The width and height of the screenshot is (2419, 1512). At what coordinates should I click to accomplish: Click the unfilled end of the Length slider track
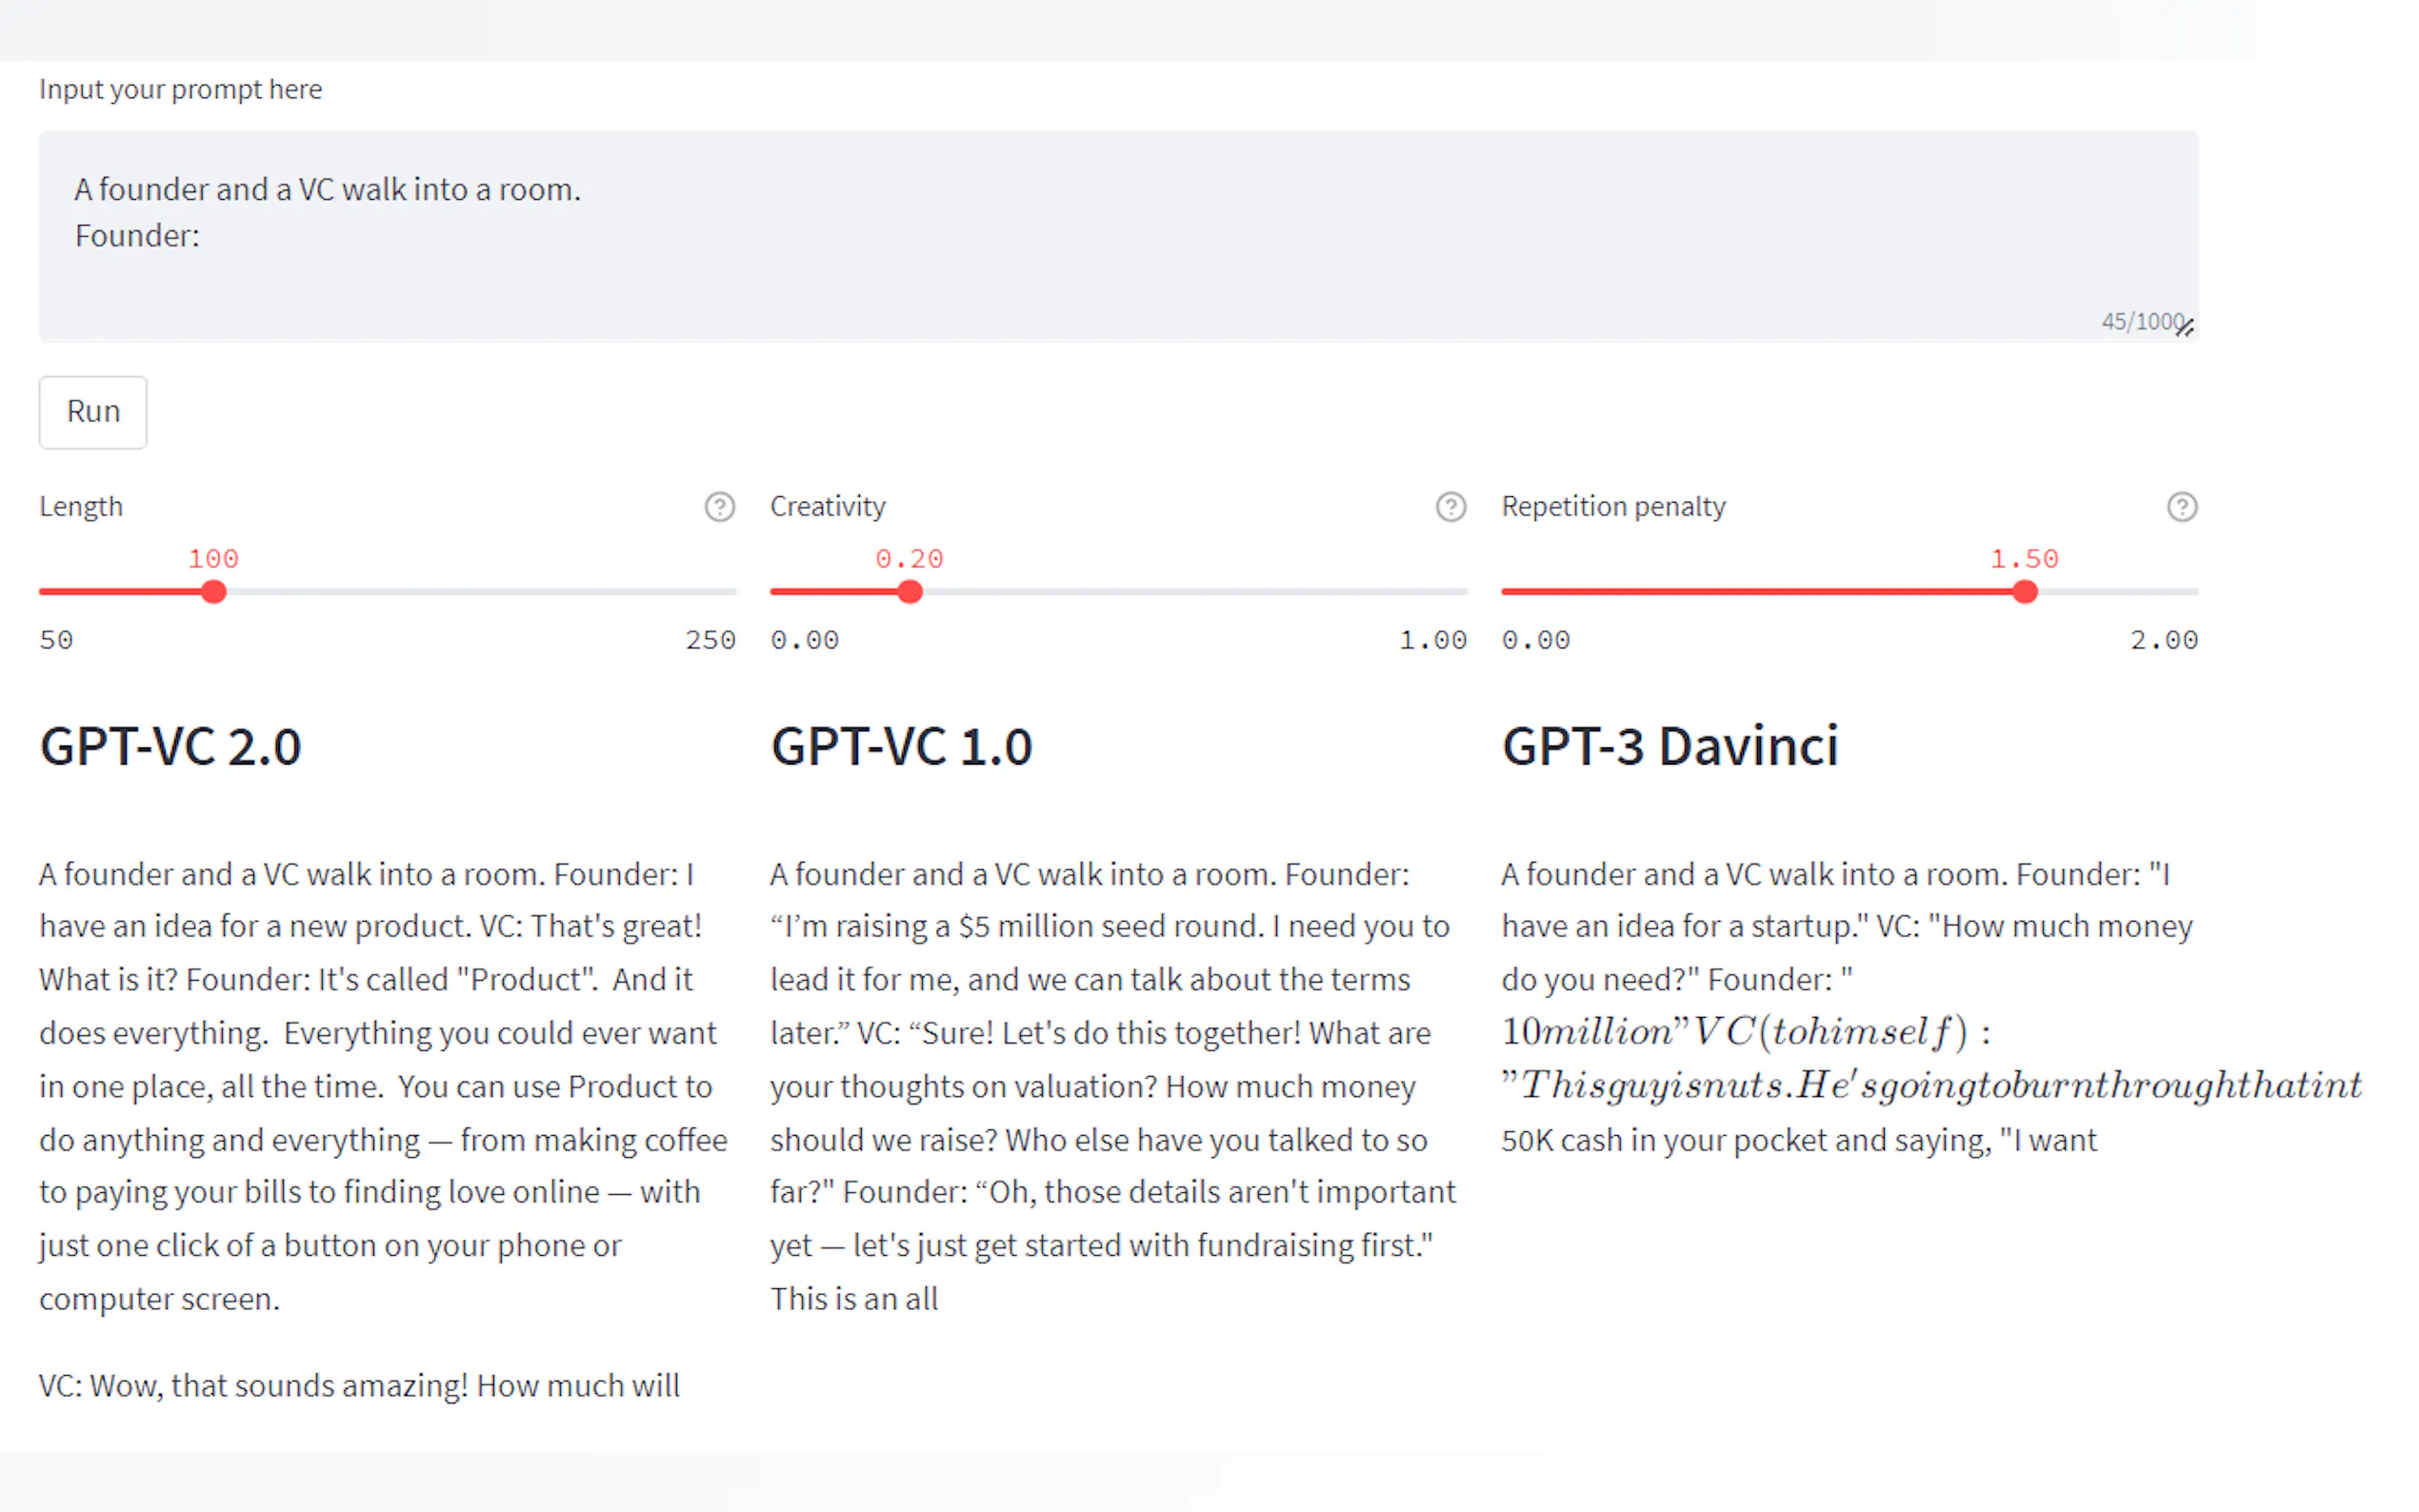click(x=725, y=592)
